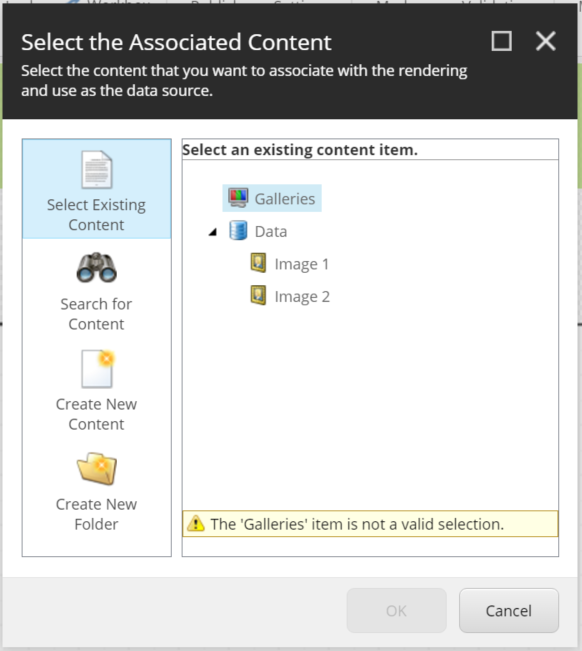
Task: Click the disabled OK button
Action: (x=396, y=610)
